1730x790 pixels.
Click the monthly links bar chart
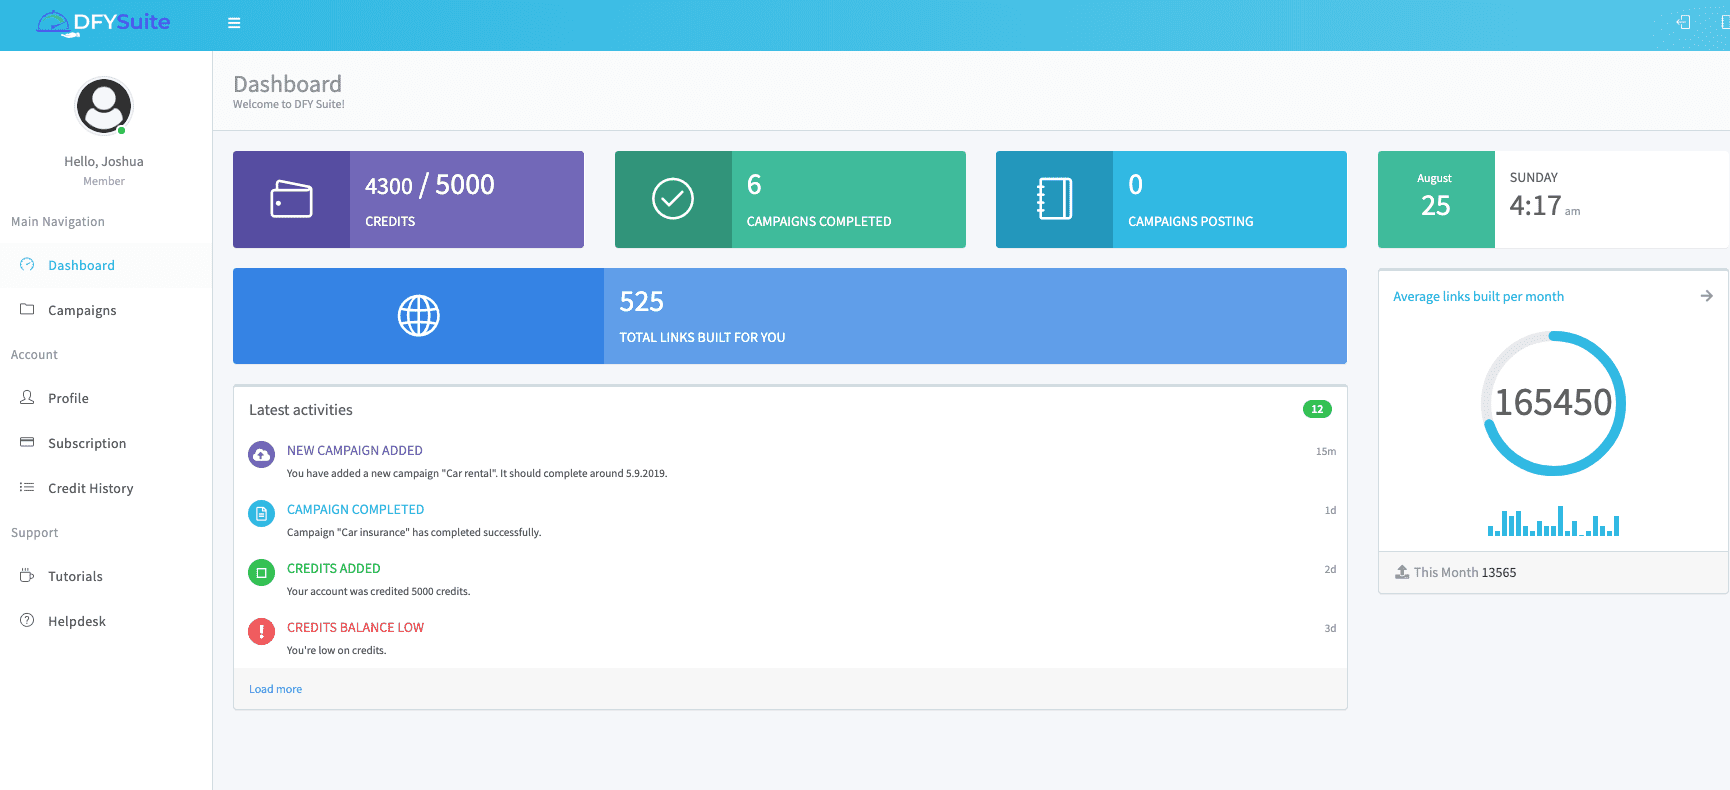tap(1553, 521)
